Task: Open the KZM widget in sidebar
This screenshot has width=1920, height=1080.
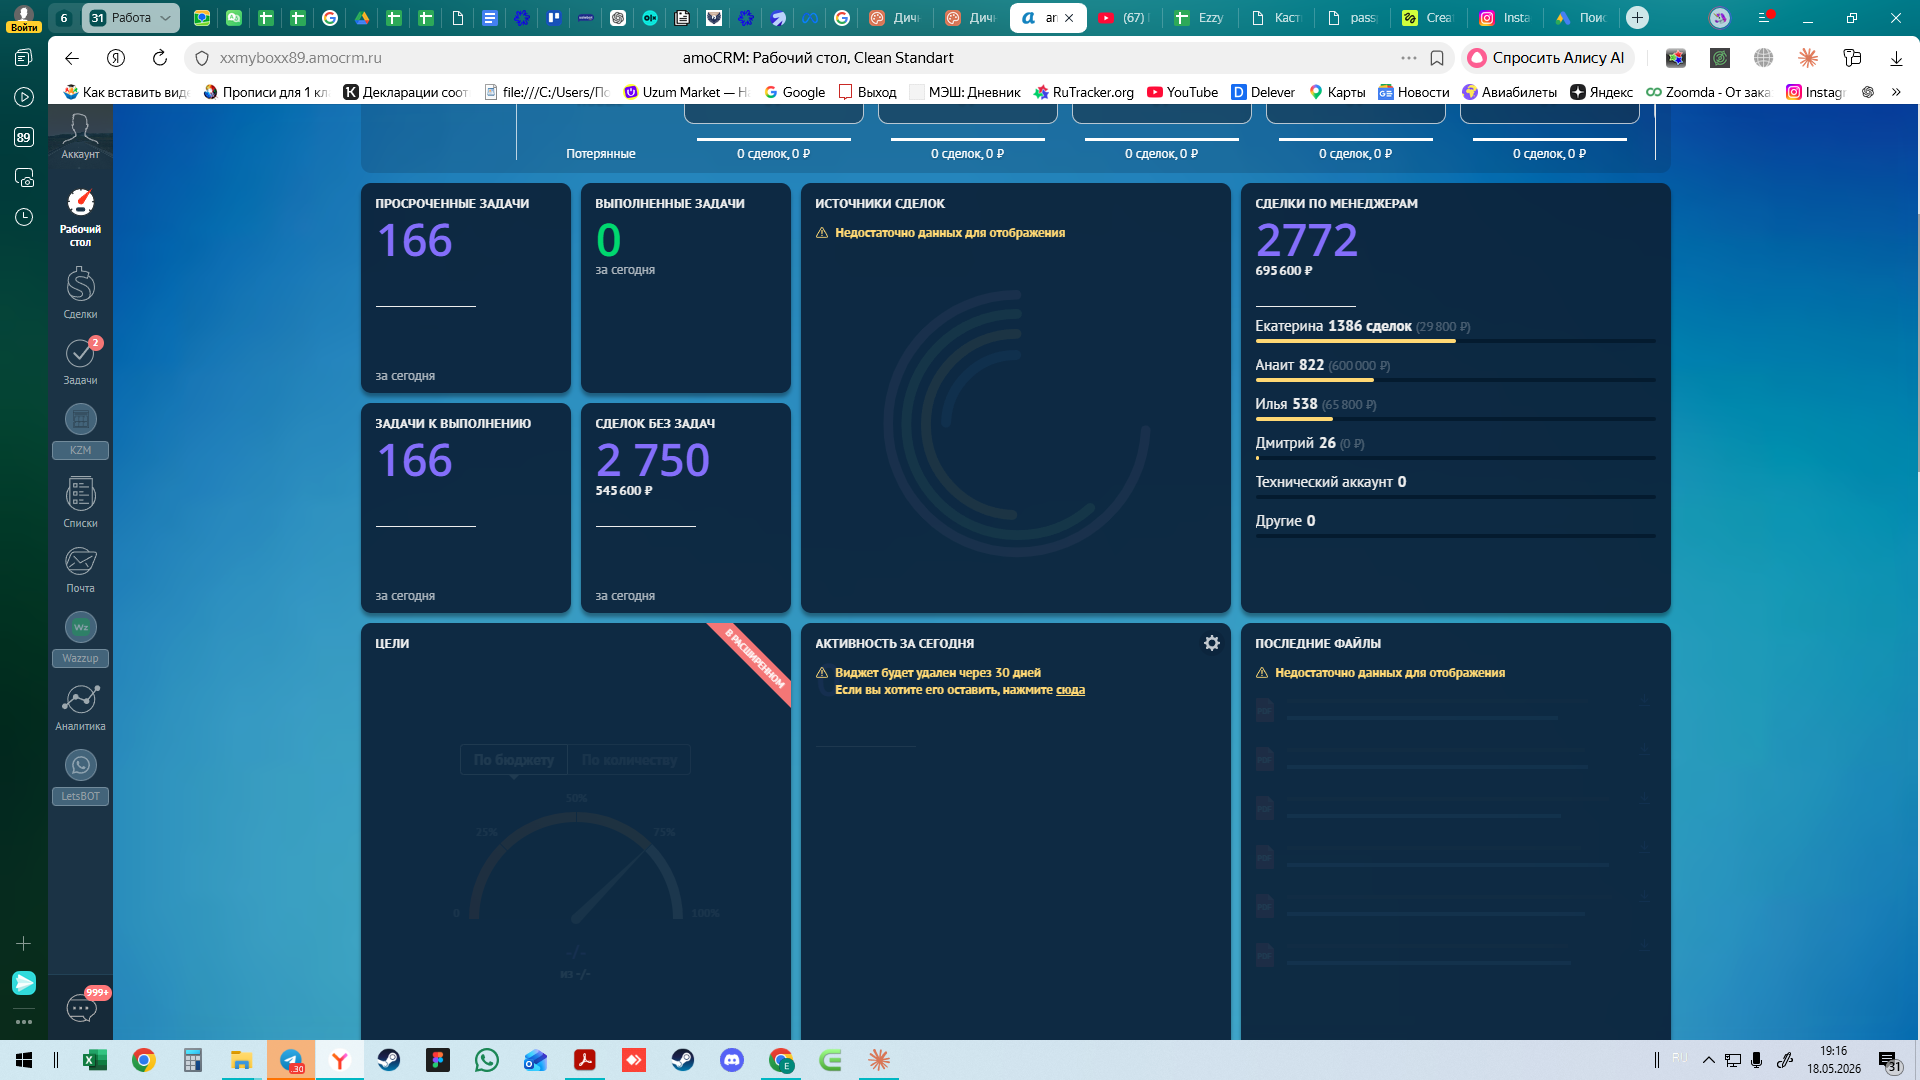Action: (80, 430)
